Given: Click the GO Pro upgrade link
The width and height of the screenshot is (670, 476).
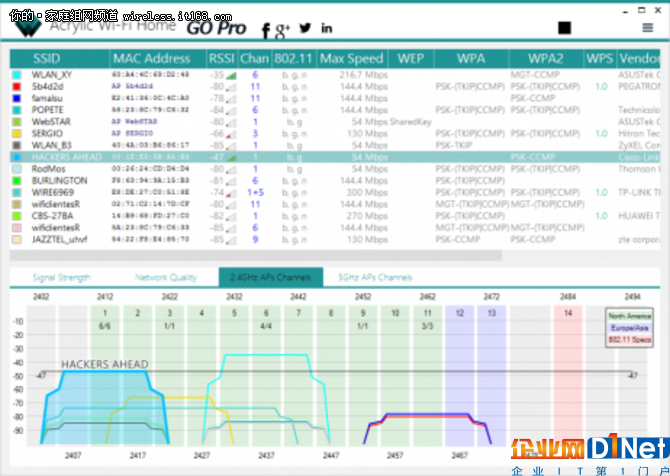Looking at the screenshot, I should point(216,28).
